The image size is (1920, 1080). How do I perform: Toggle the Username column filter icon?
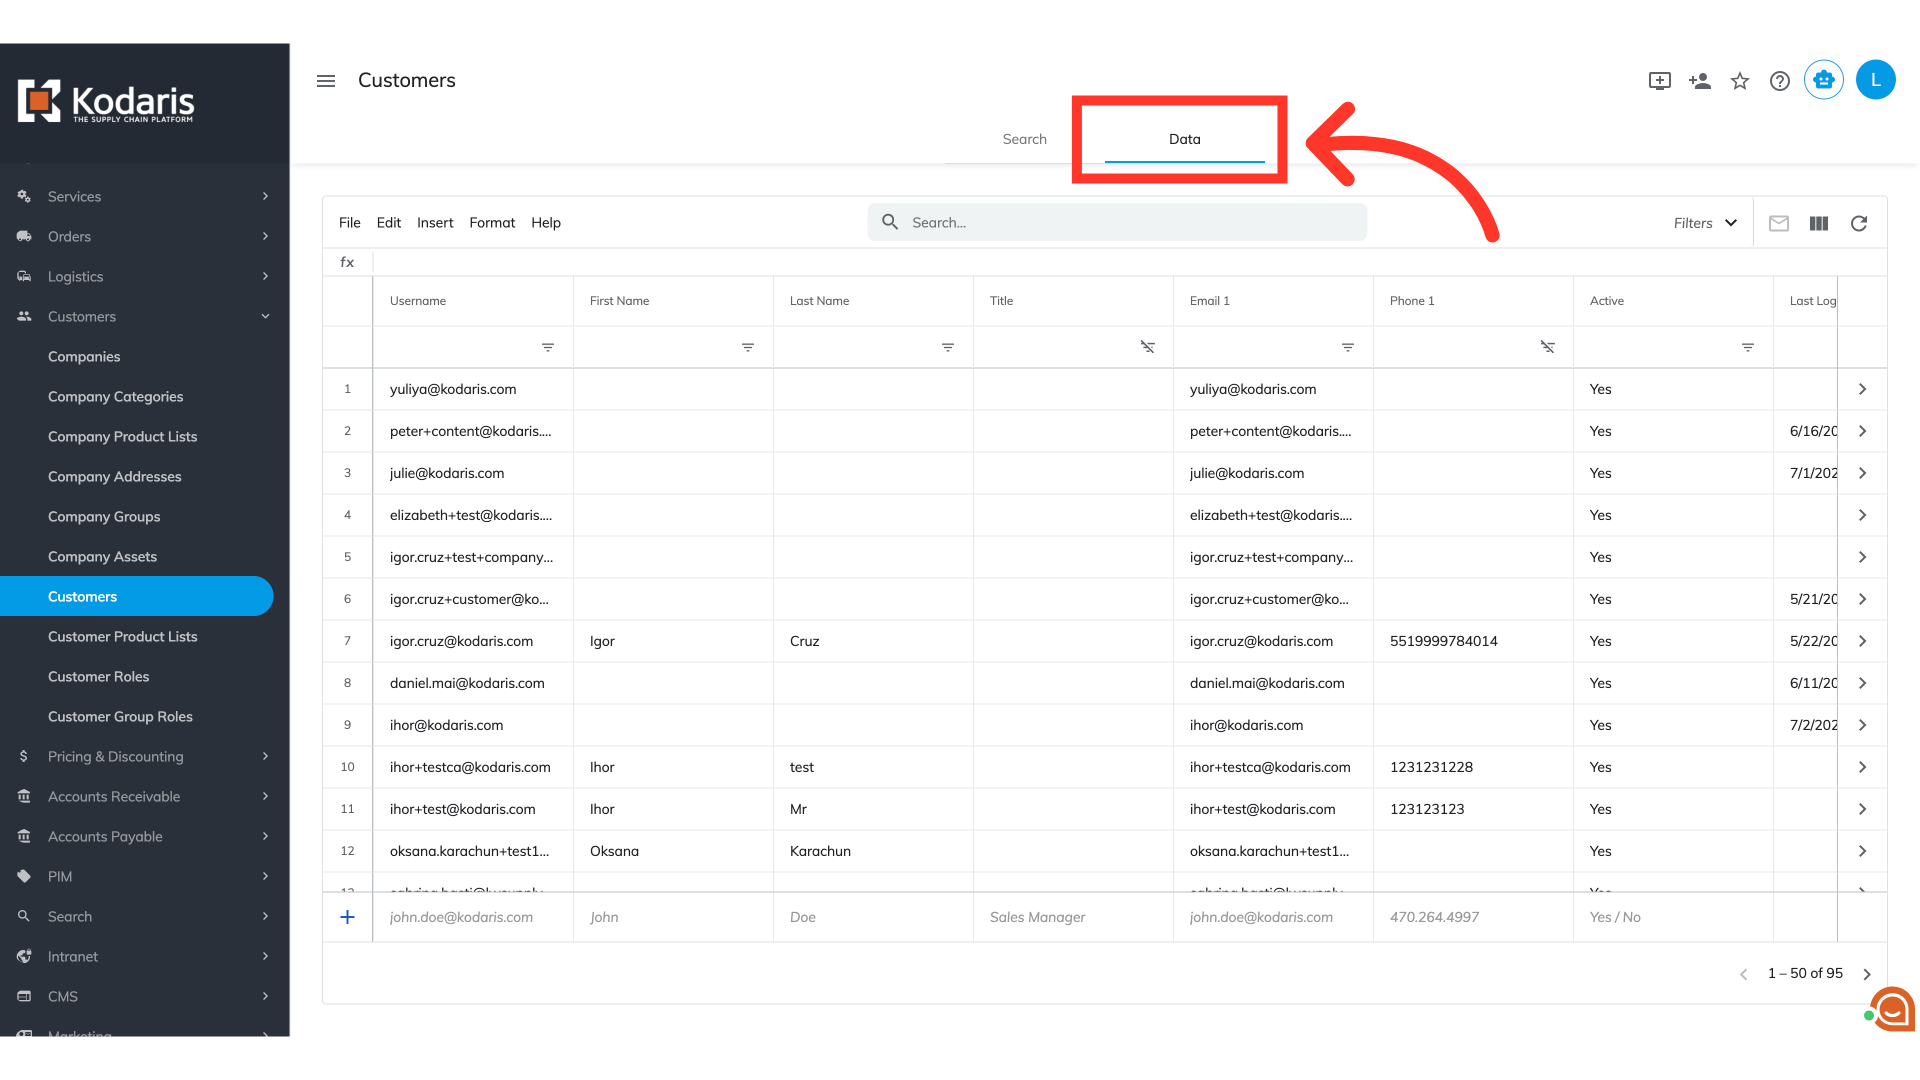click(x=548, y=347)
